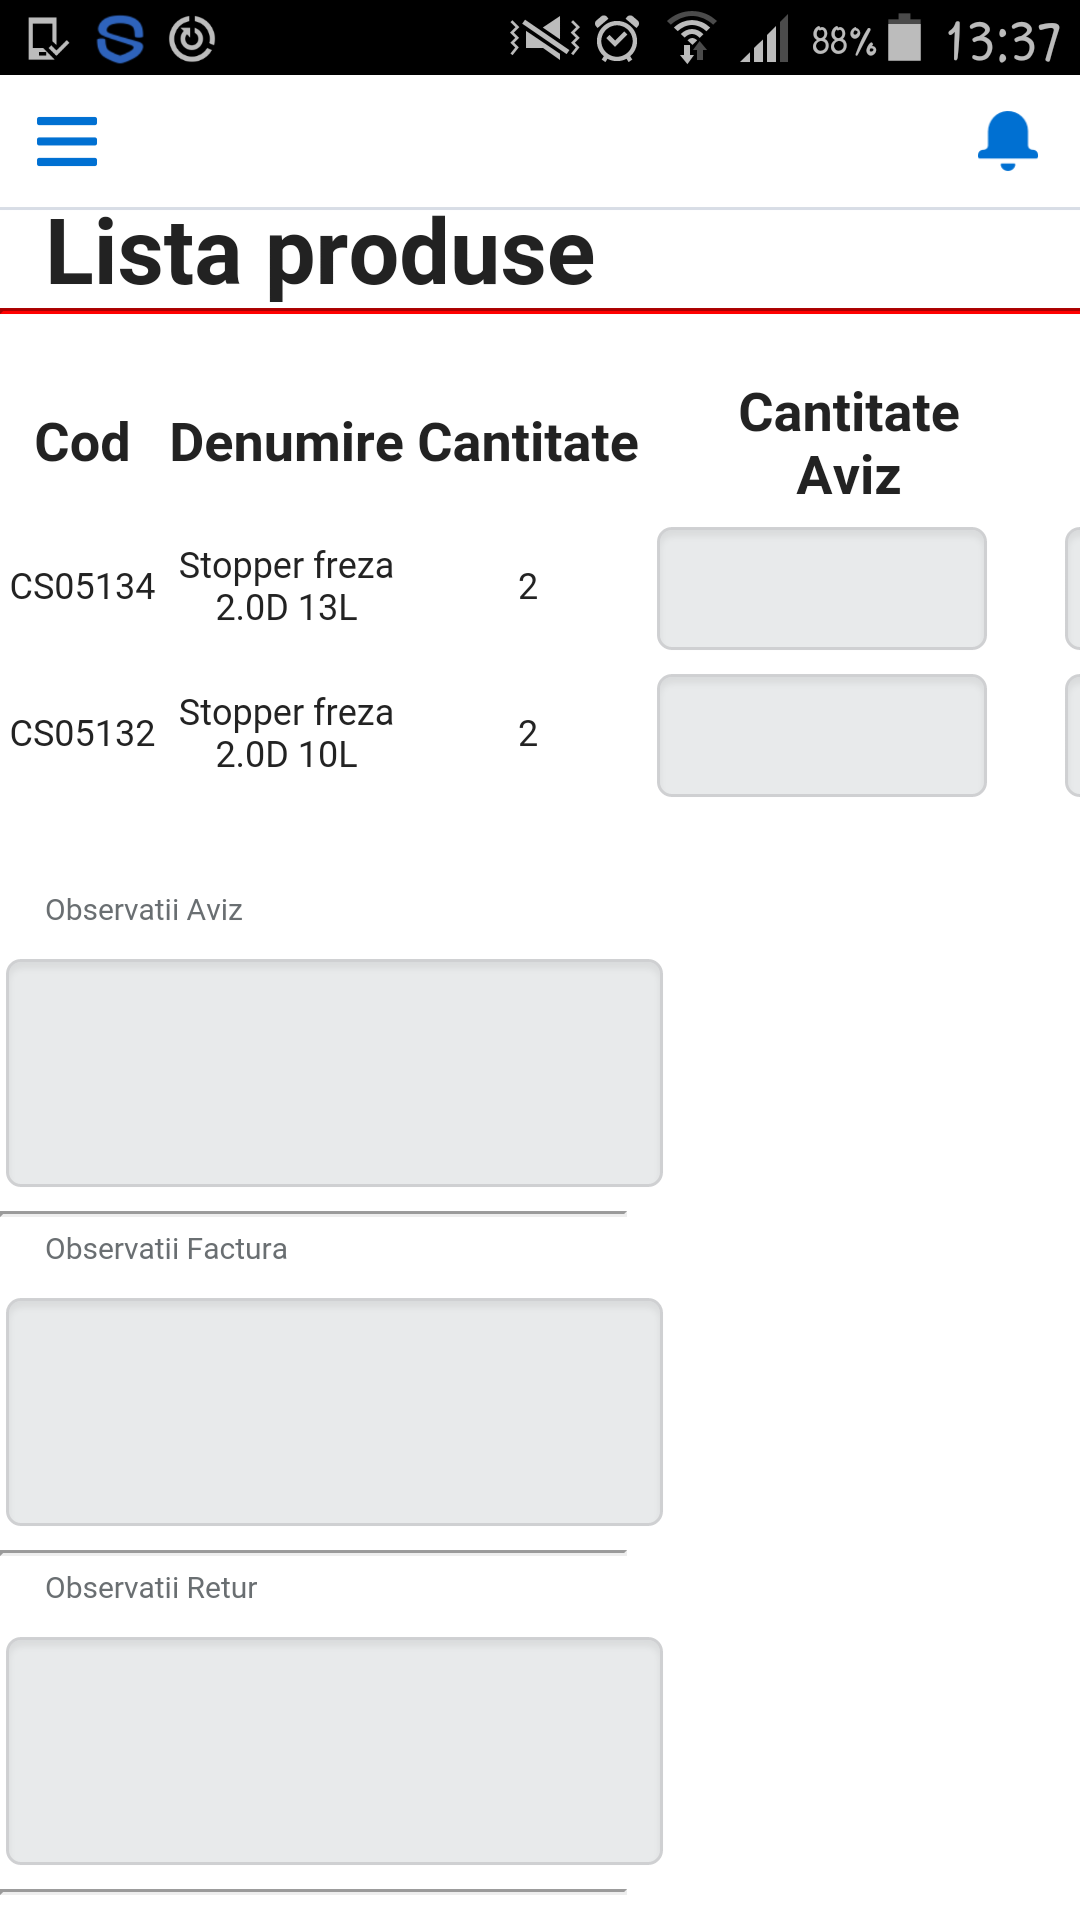Tap the Stopper freza 2.0D 13L name
1080x1920 pixels.
coord(286,587)
